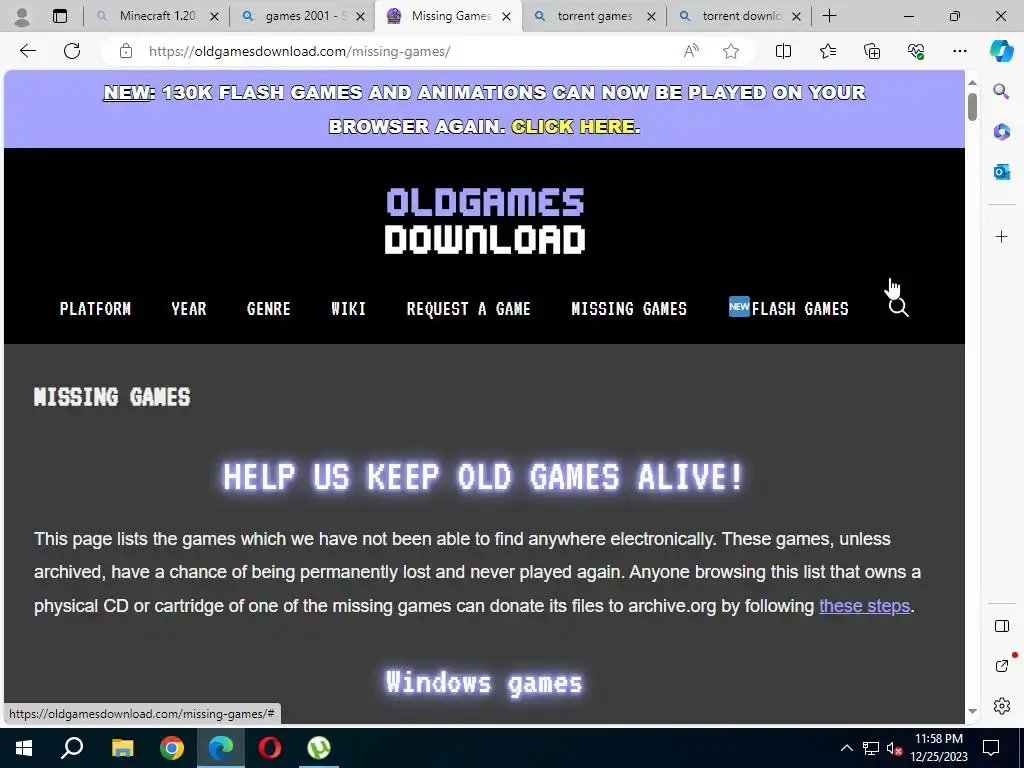Open the Outlook sidebar icon

(x=1001, y=172)
